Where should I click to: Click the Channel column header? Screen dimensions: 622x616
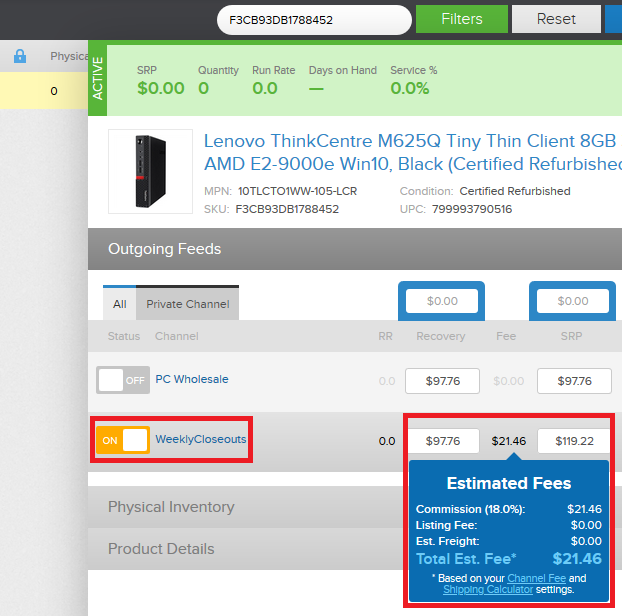(177, 336)
